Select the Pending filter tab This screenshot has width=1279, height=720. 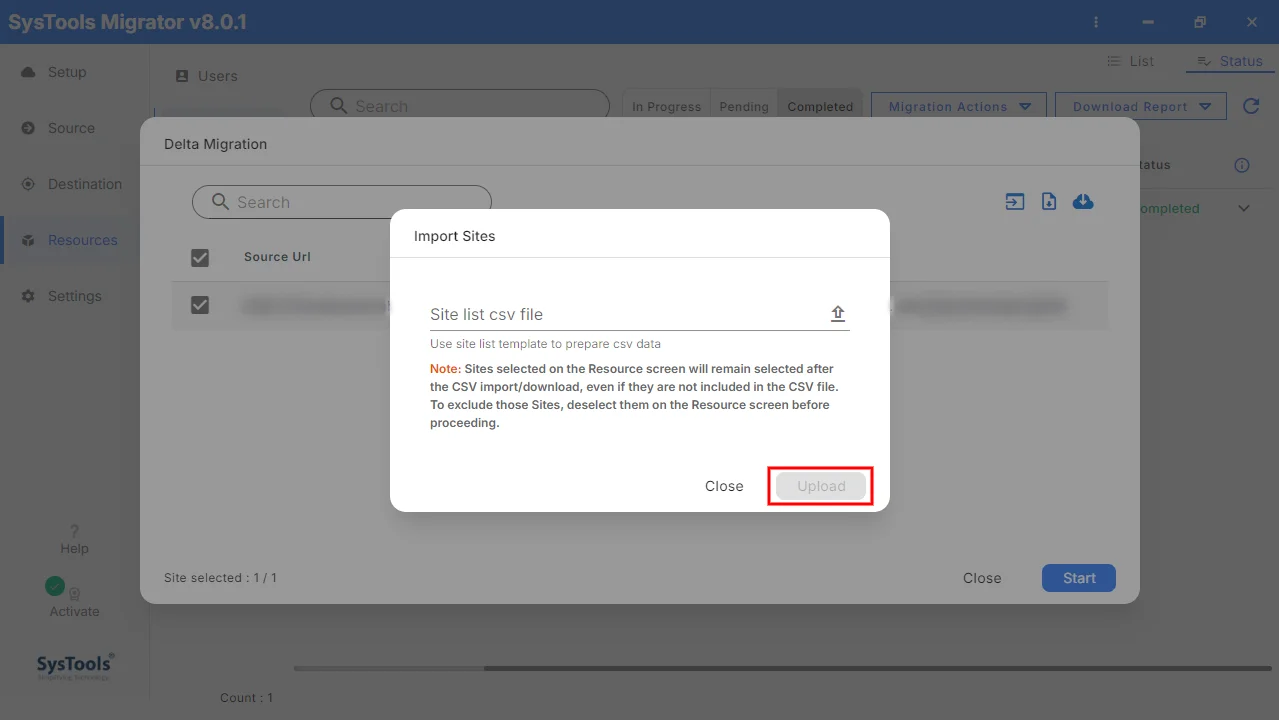click(744, 106)
